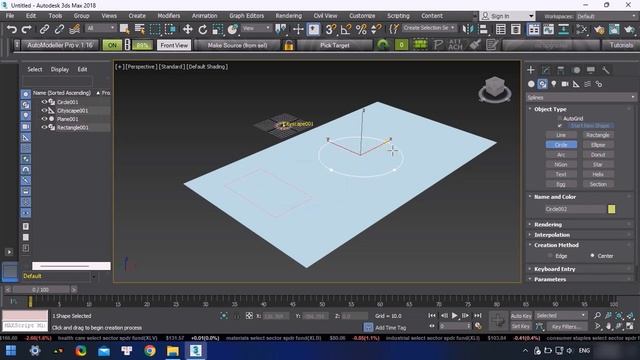
Task: Open the Utilities panel wrench tab
Action: tap(606, 70)
